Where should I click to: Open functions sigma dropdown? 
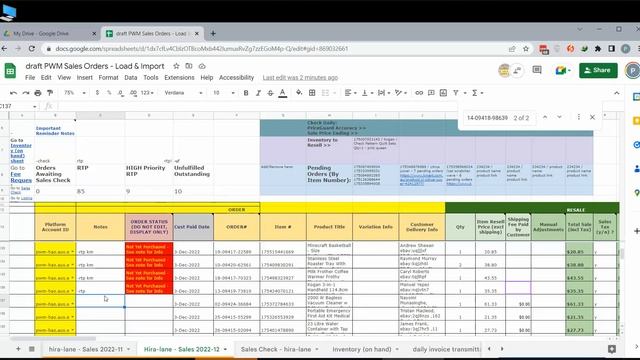point(478,93)
